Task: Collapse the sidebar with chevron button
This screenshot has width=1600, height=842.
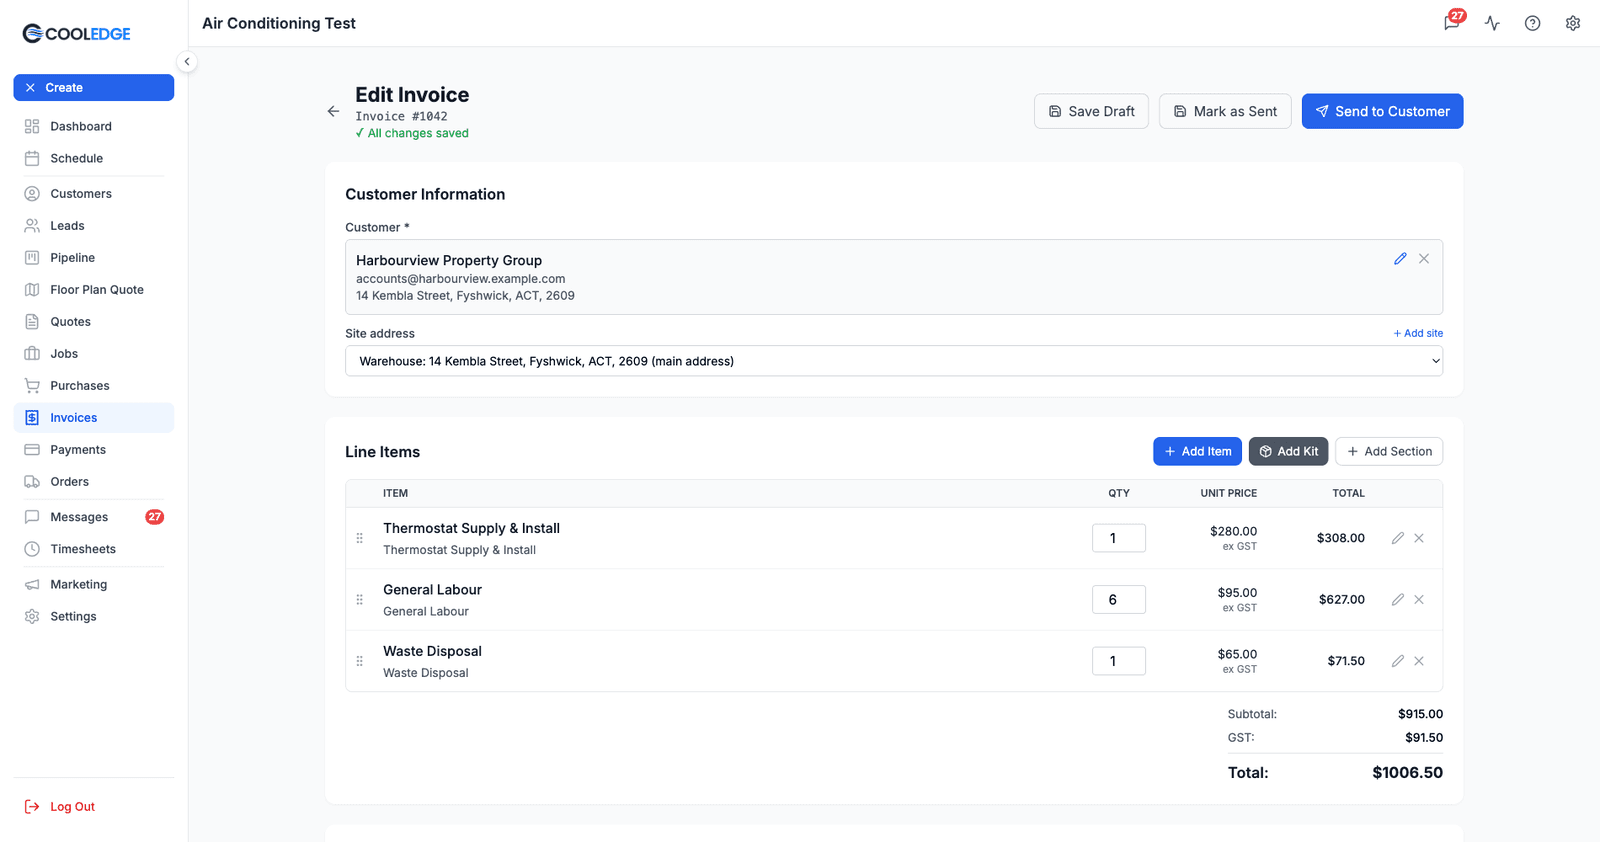Action: tap(187, 62)
